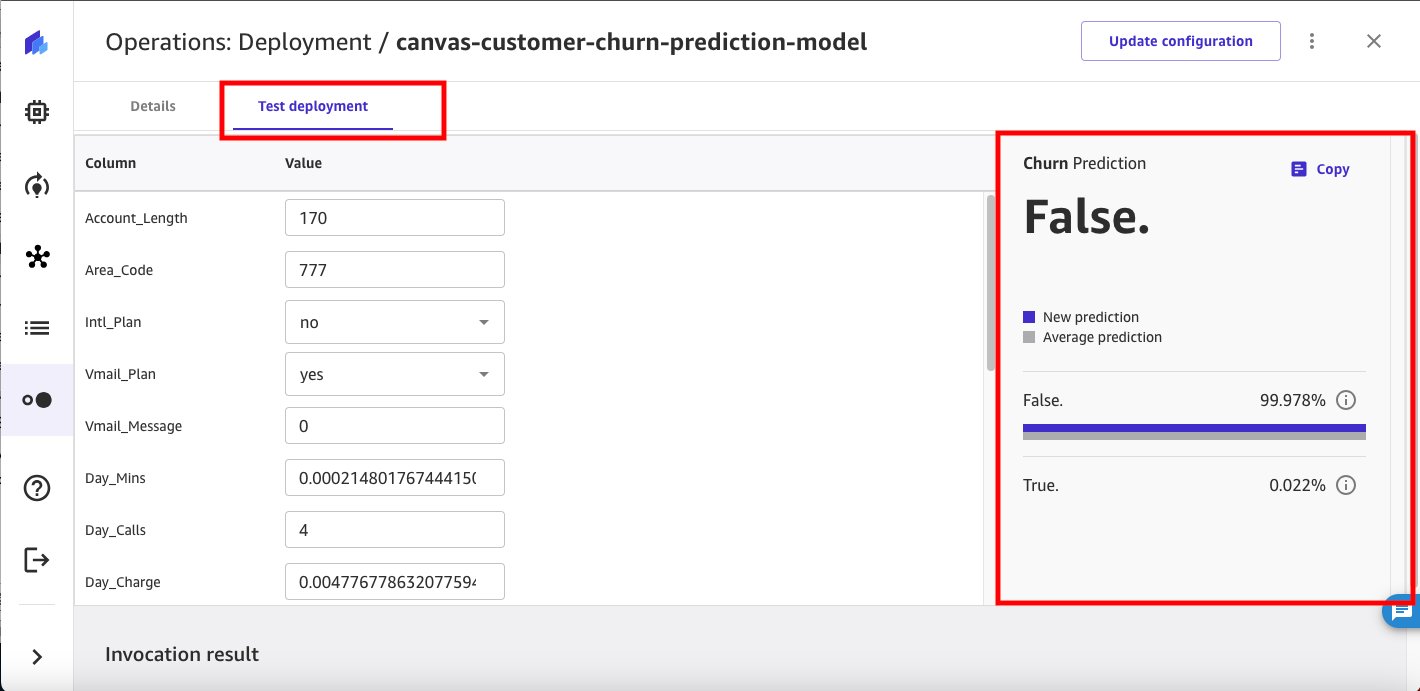Click the Account_Length value field
Screen dimensions: 1420x691
(x=395, y=218)
